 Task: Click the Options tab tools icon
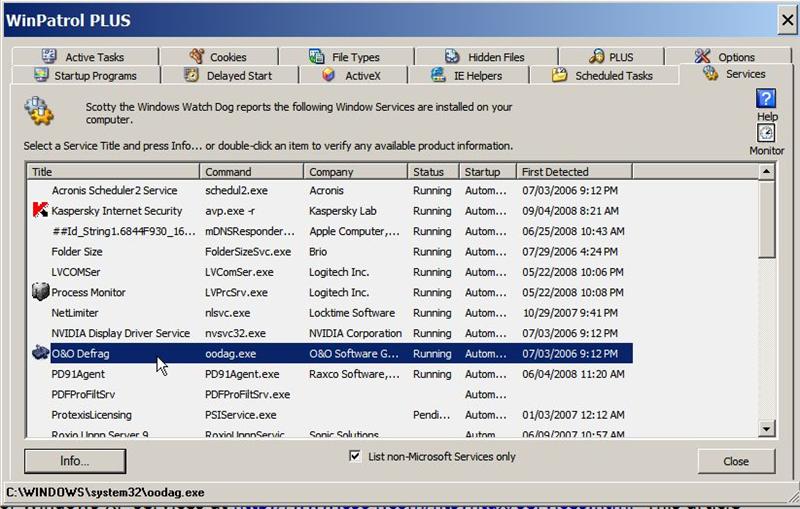pos(703,56)
